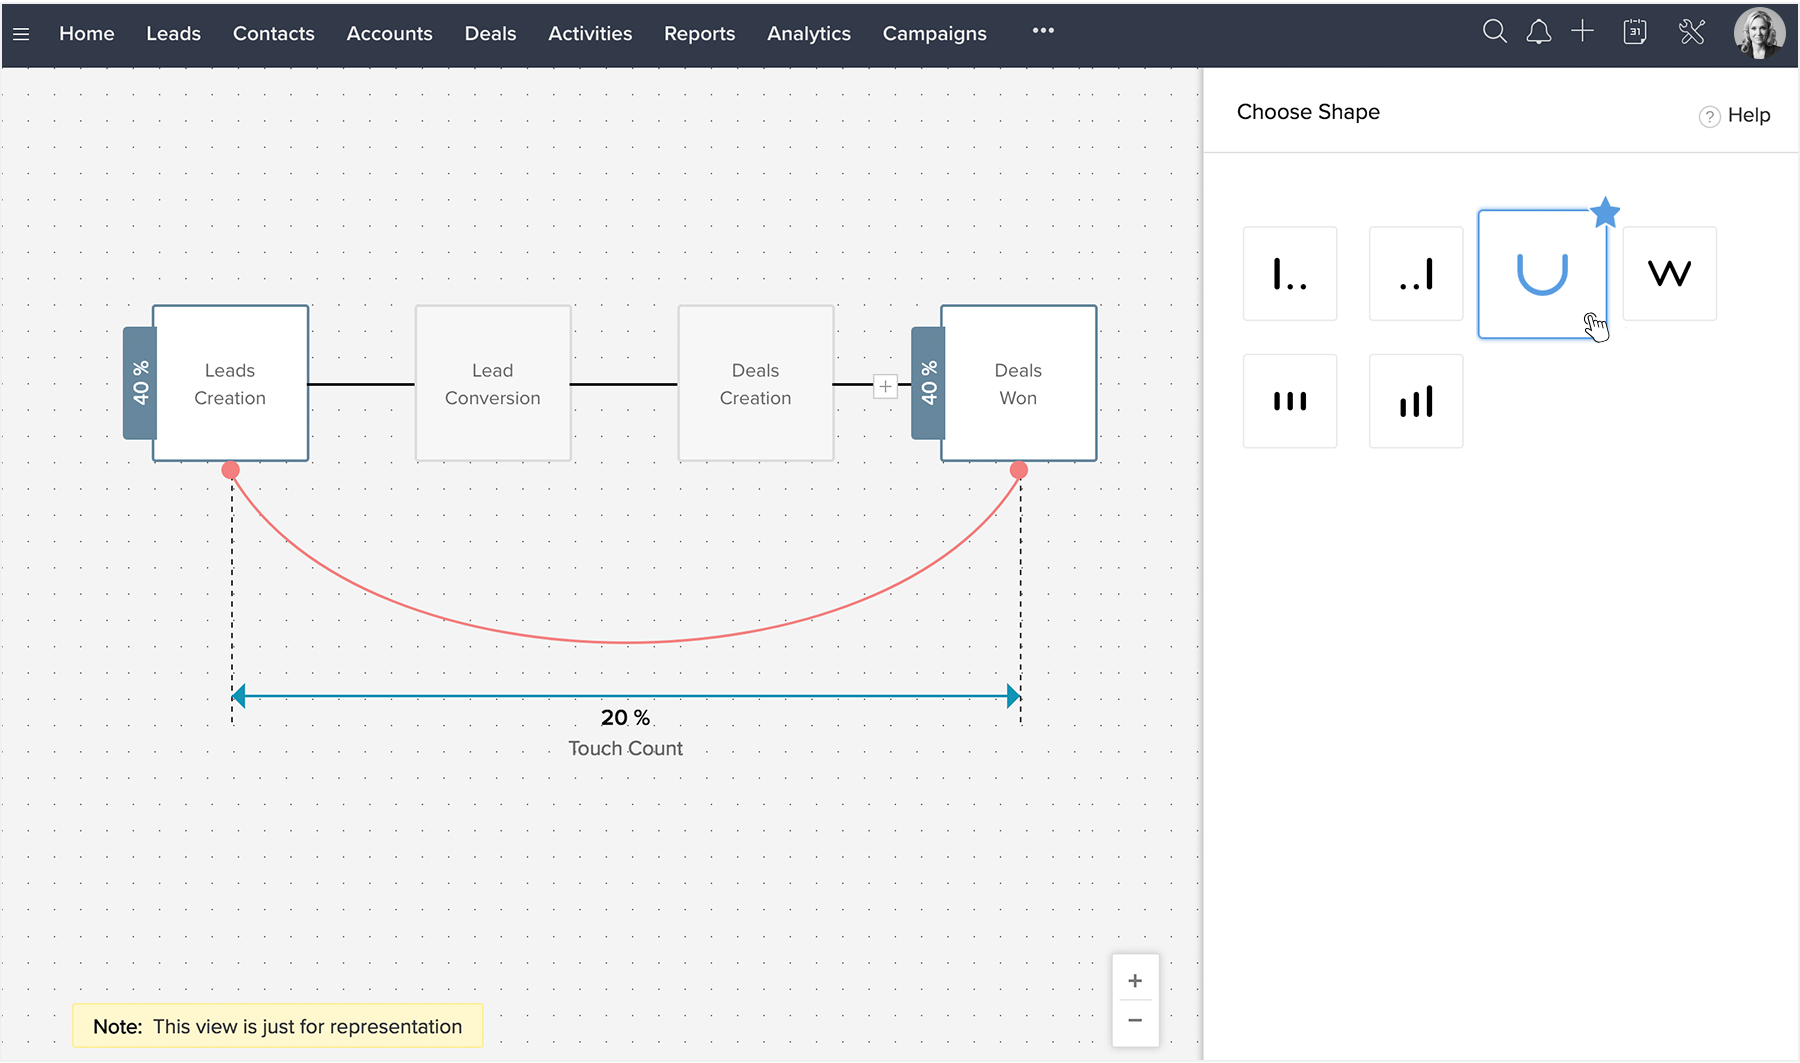Select the U-shaped attribution model

coord(1542,274)
